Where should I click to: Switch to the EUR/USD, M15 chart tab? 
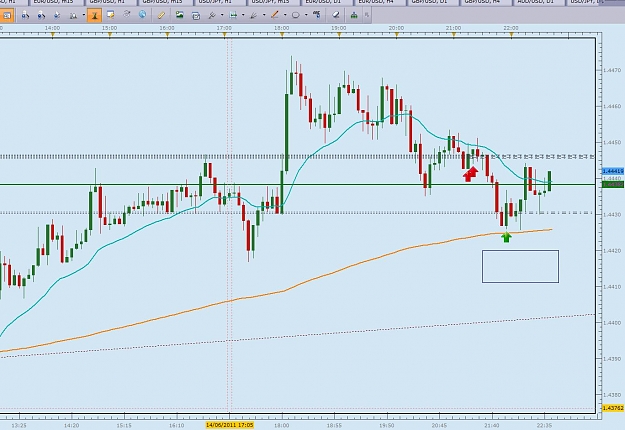coord(55,2)
